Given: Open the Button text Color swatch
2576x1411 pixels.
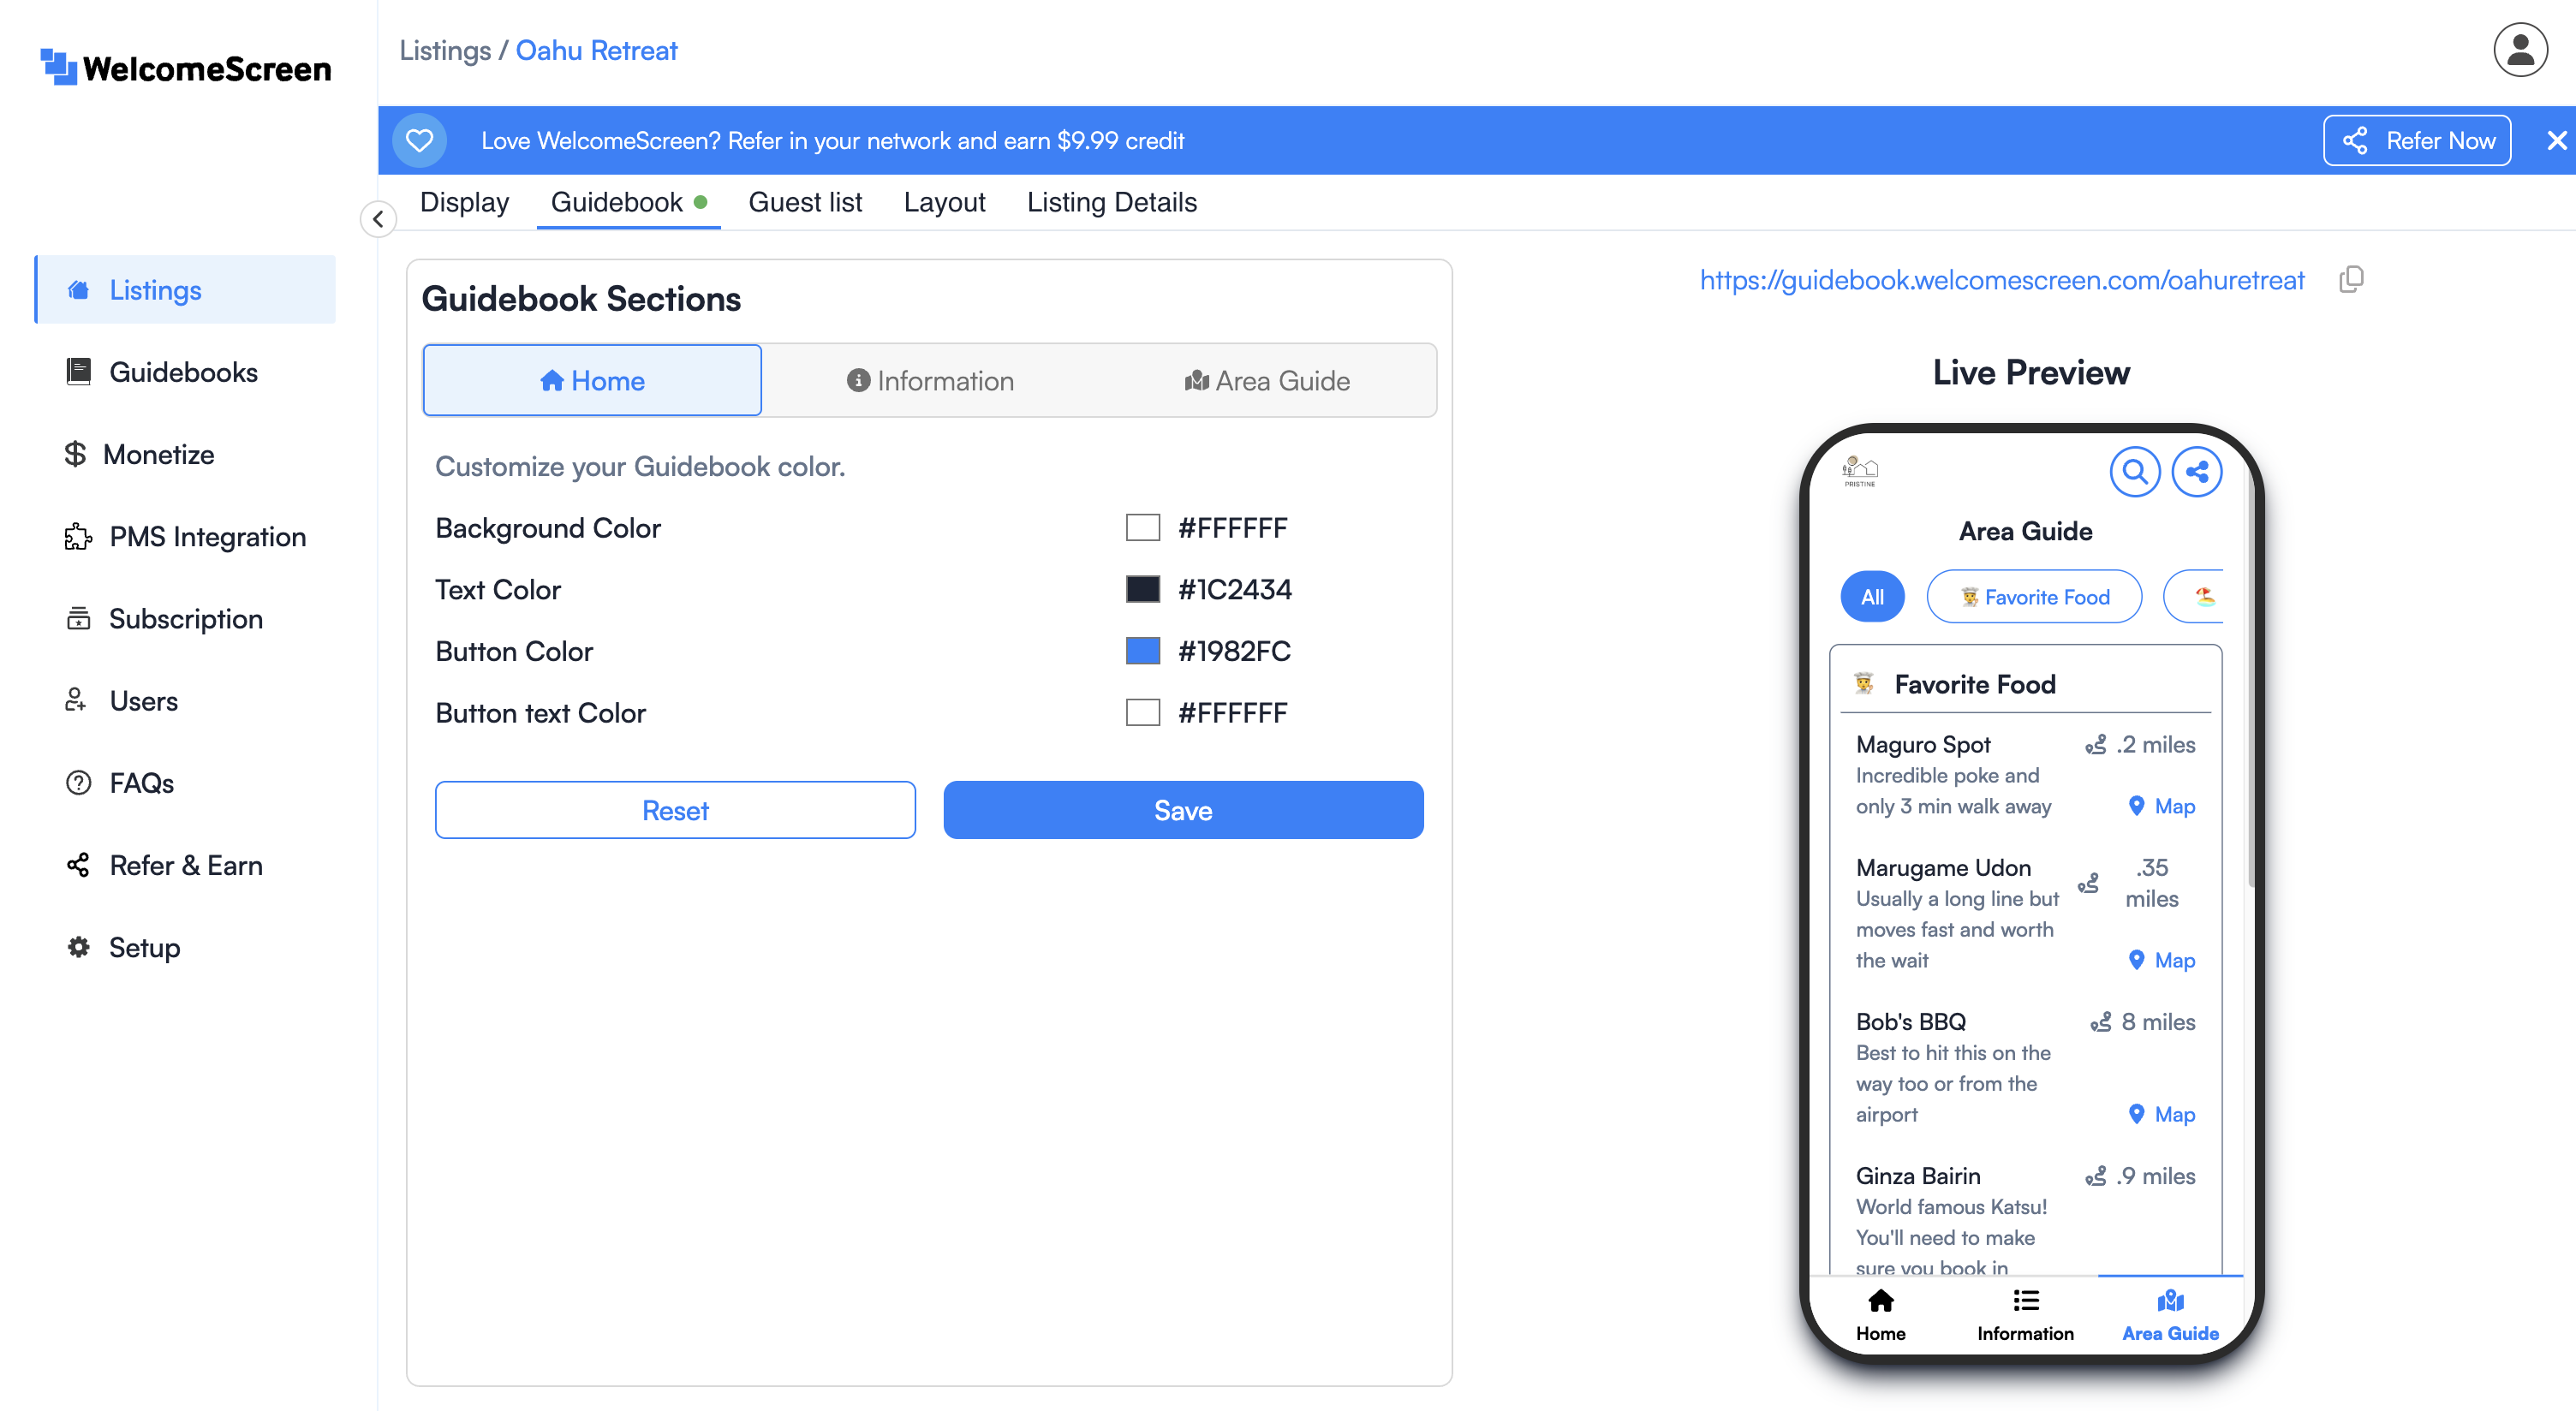Looking at the screenshot, I should [x=1142, y=713].
